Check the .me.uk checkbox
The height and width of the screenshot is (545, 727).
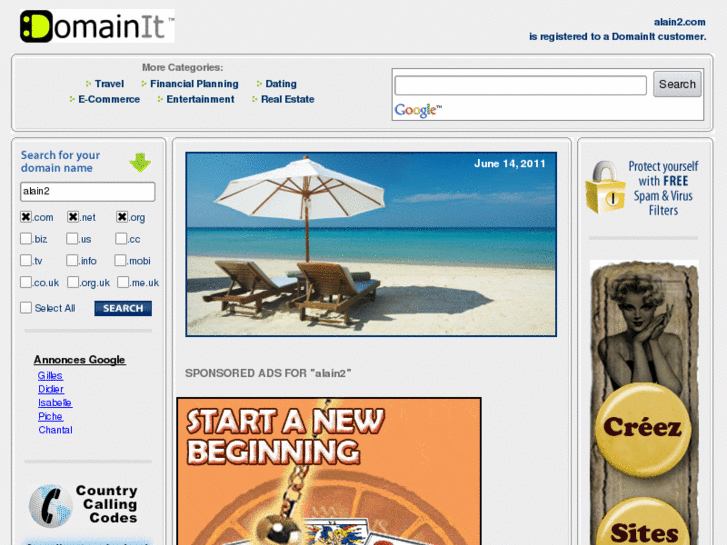tap(123, 282)
